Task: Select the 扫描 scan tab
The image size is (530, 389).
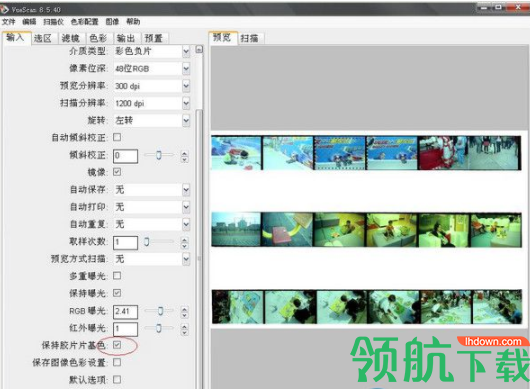Action: pos(249,39)
